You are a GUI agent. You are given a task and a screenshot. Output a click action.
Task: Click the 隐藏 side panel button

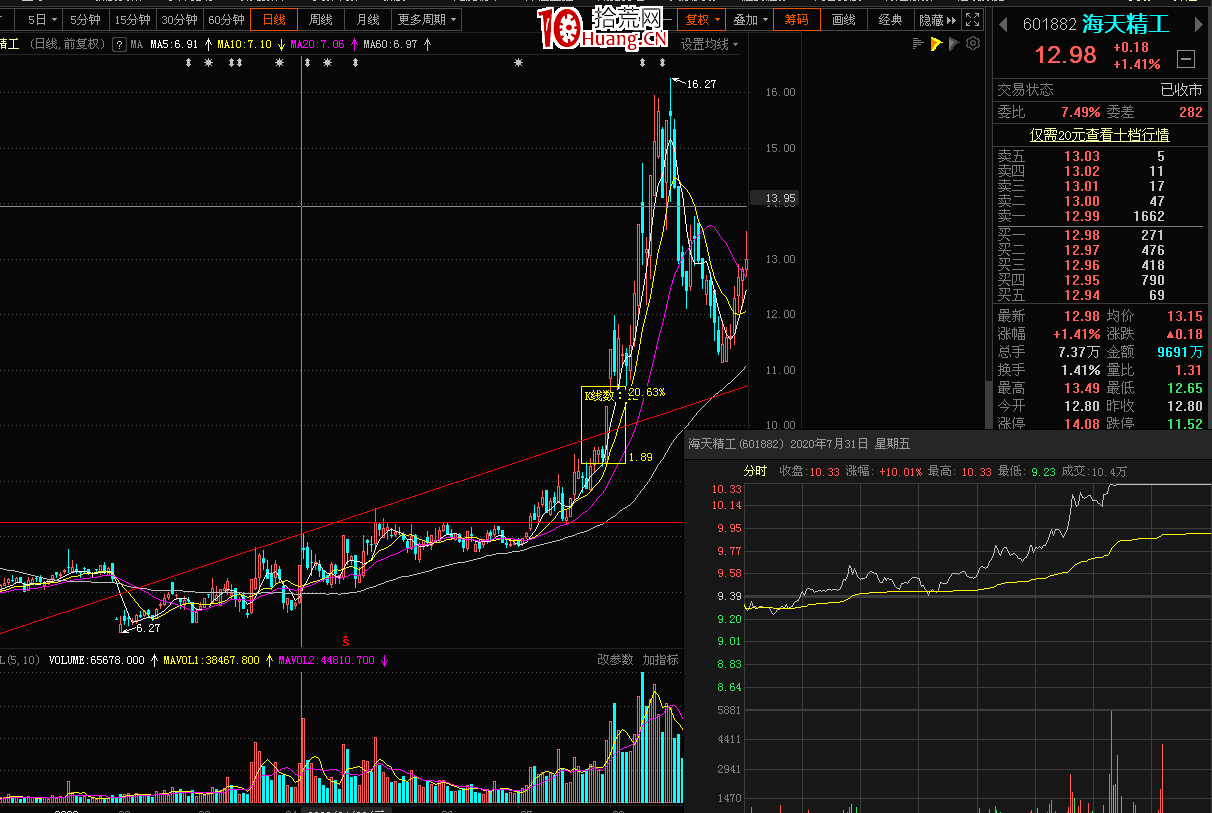click(937, 20)
